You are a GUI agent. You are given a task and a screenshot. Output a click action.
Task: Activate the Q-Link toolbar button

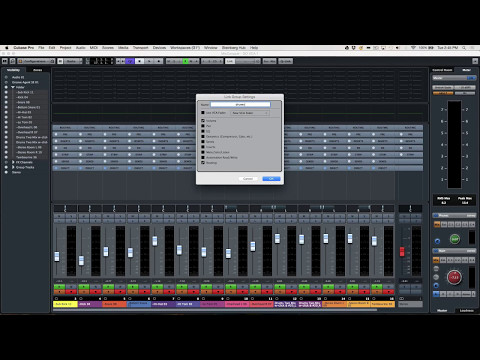pyautogui.click(x=286, y=61)
